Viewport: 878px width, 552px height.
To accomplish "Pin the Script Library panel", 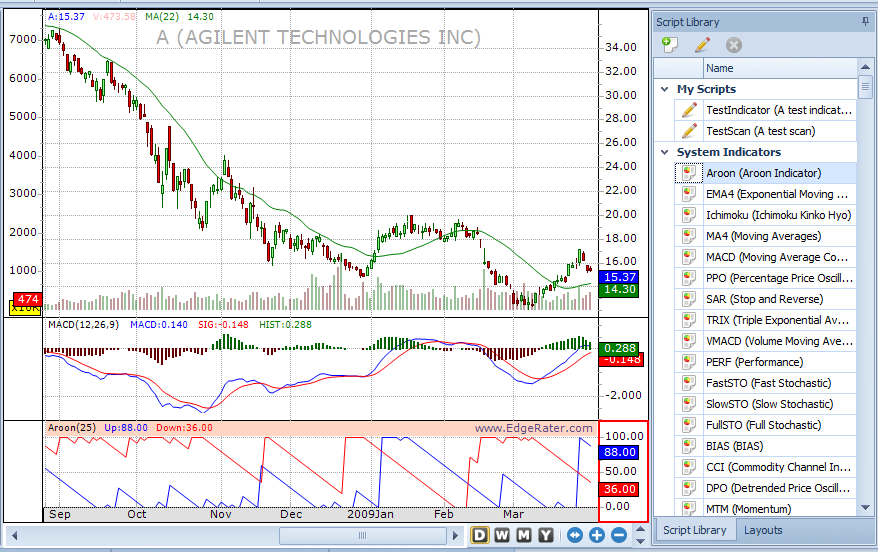I will click(x=866, y=22).
